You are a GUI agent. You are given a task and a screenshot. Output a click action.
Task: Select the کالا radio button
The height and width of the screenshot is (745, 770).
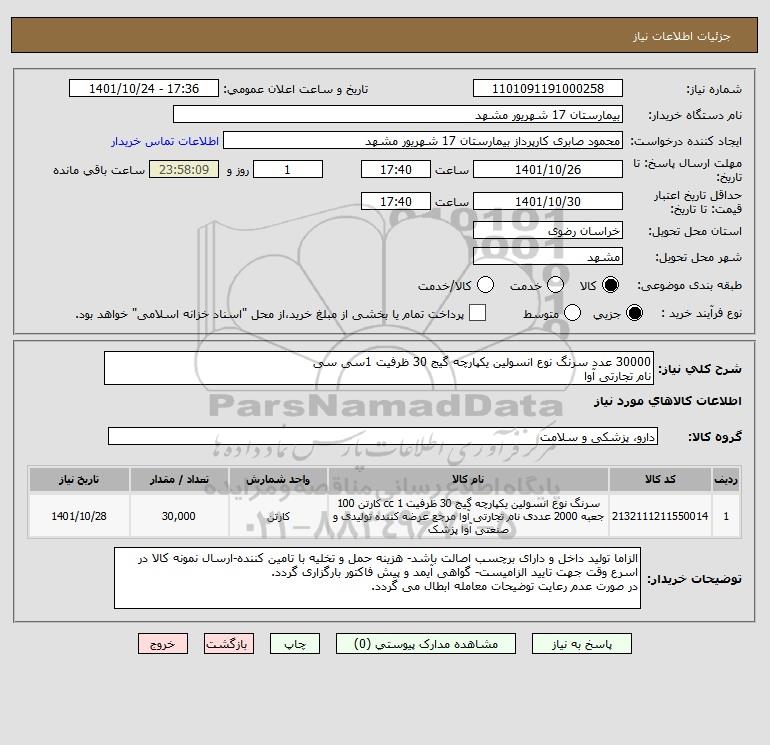(x=610, y=285)
